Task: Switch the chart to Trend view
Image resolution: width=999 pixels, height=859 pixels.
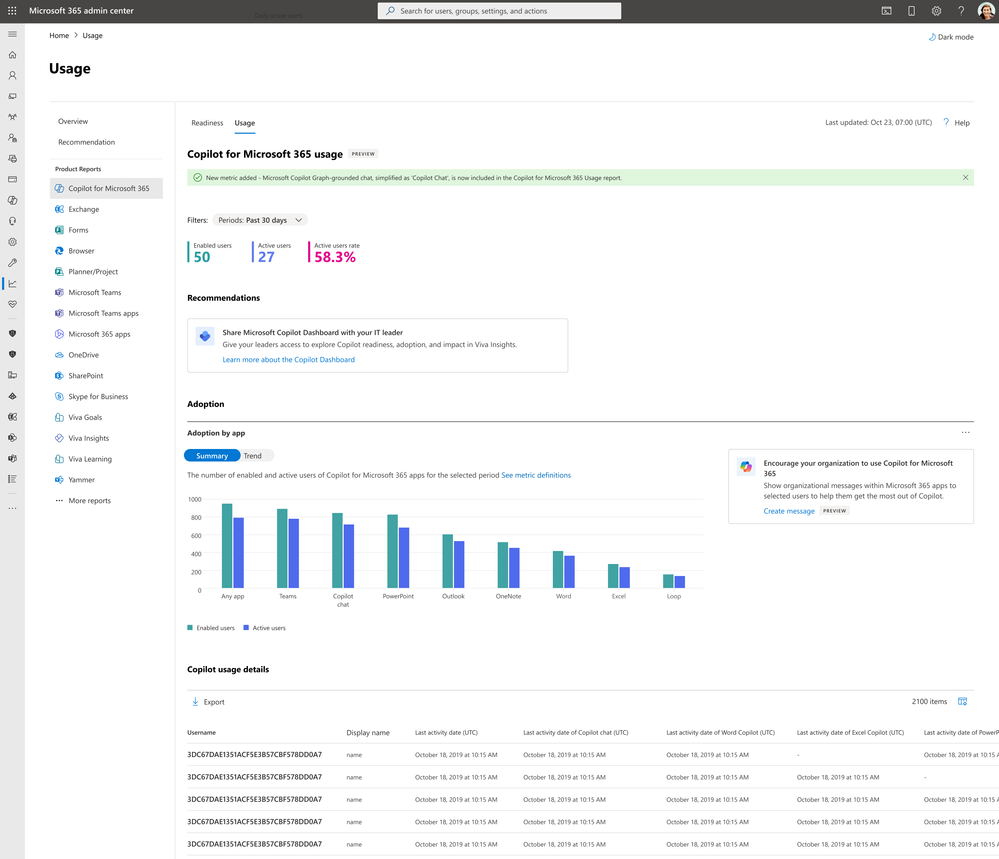Action: coord(253,456)
